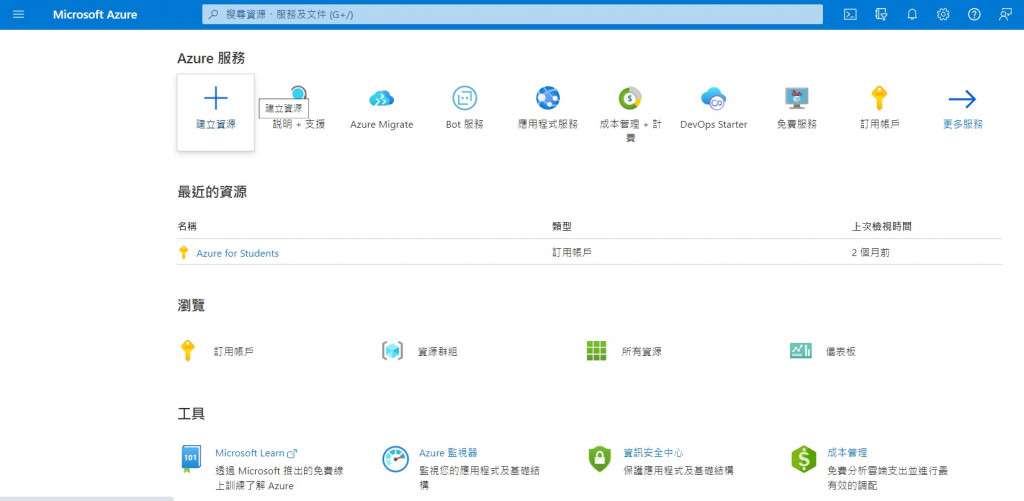Click the Bot 服務 label
Screen dimensions: 1024x501
(464, 124)
